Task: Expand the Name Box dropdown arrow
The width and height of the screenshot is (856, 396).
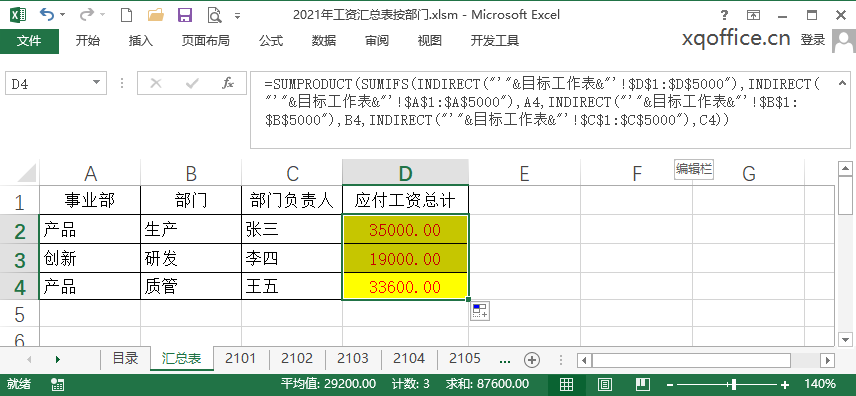Action: pos(97,82)
